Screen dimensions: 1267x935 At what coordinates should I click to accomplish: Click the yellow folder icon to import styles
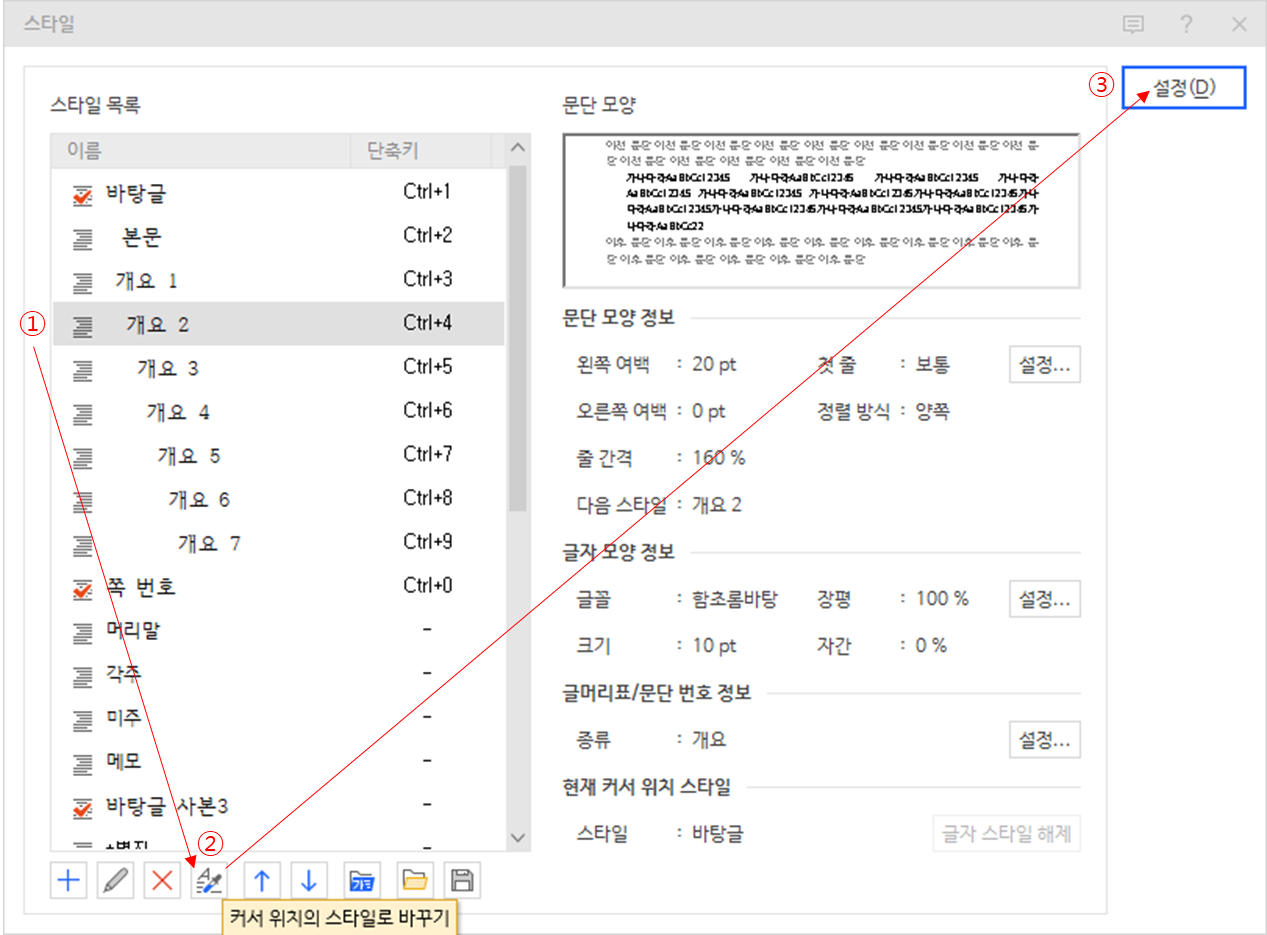414,880
